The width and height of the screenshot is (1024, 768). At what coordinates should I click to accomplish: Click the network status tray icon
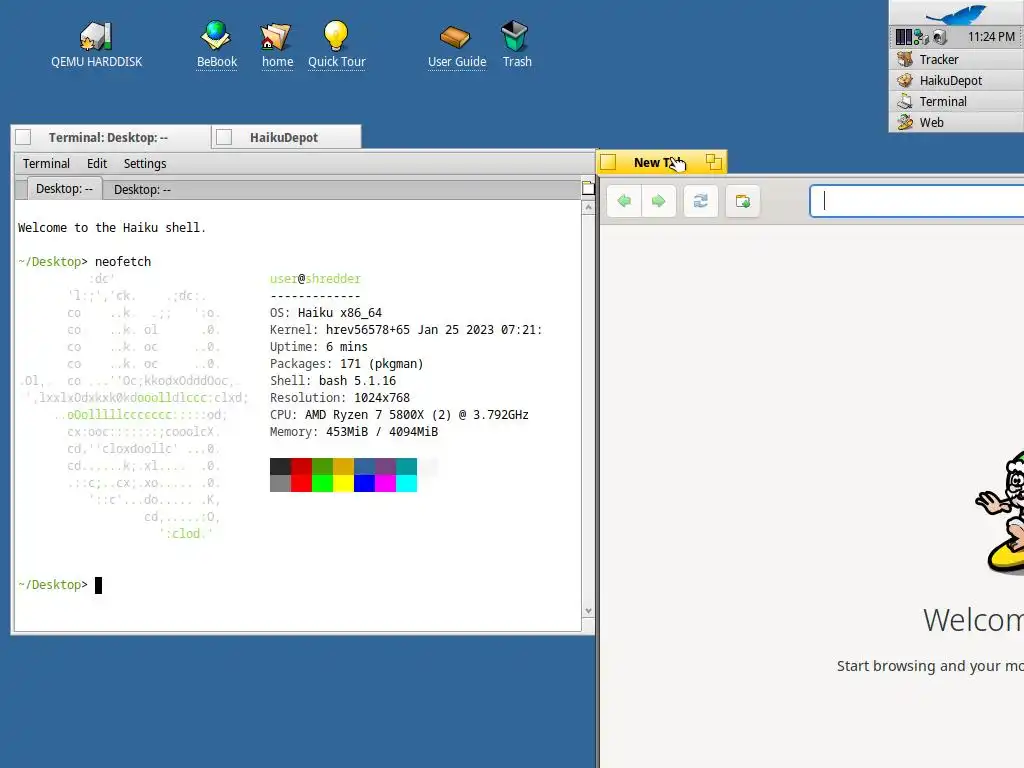click(921, 37)
